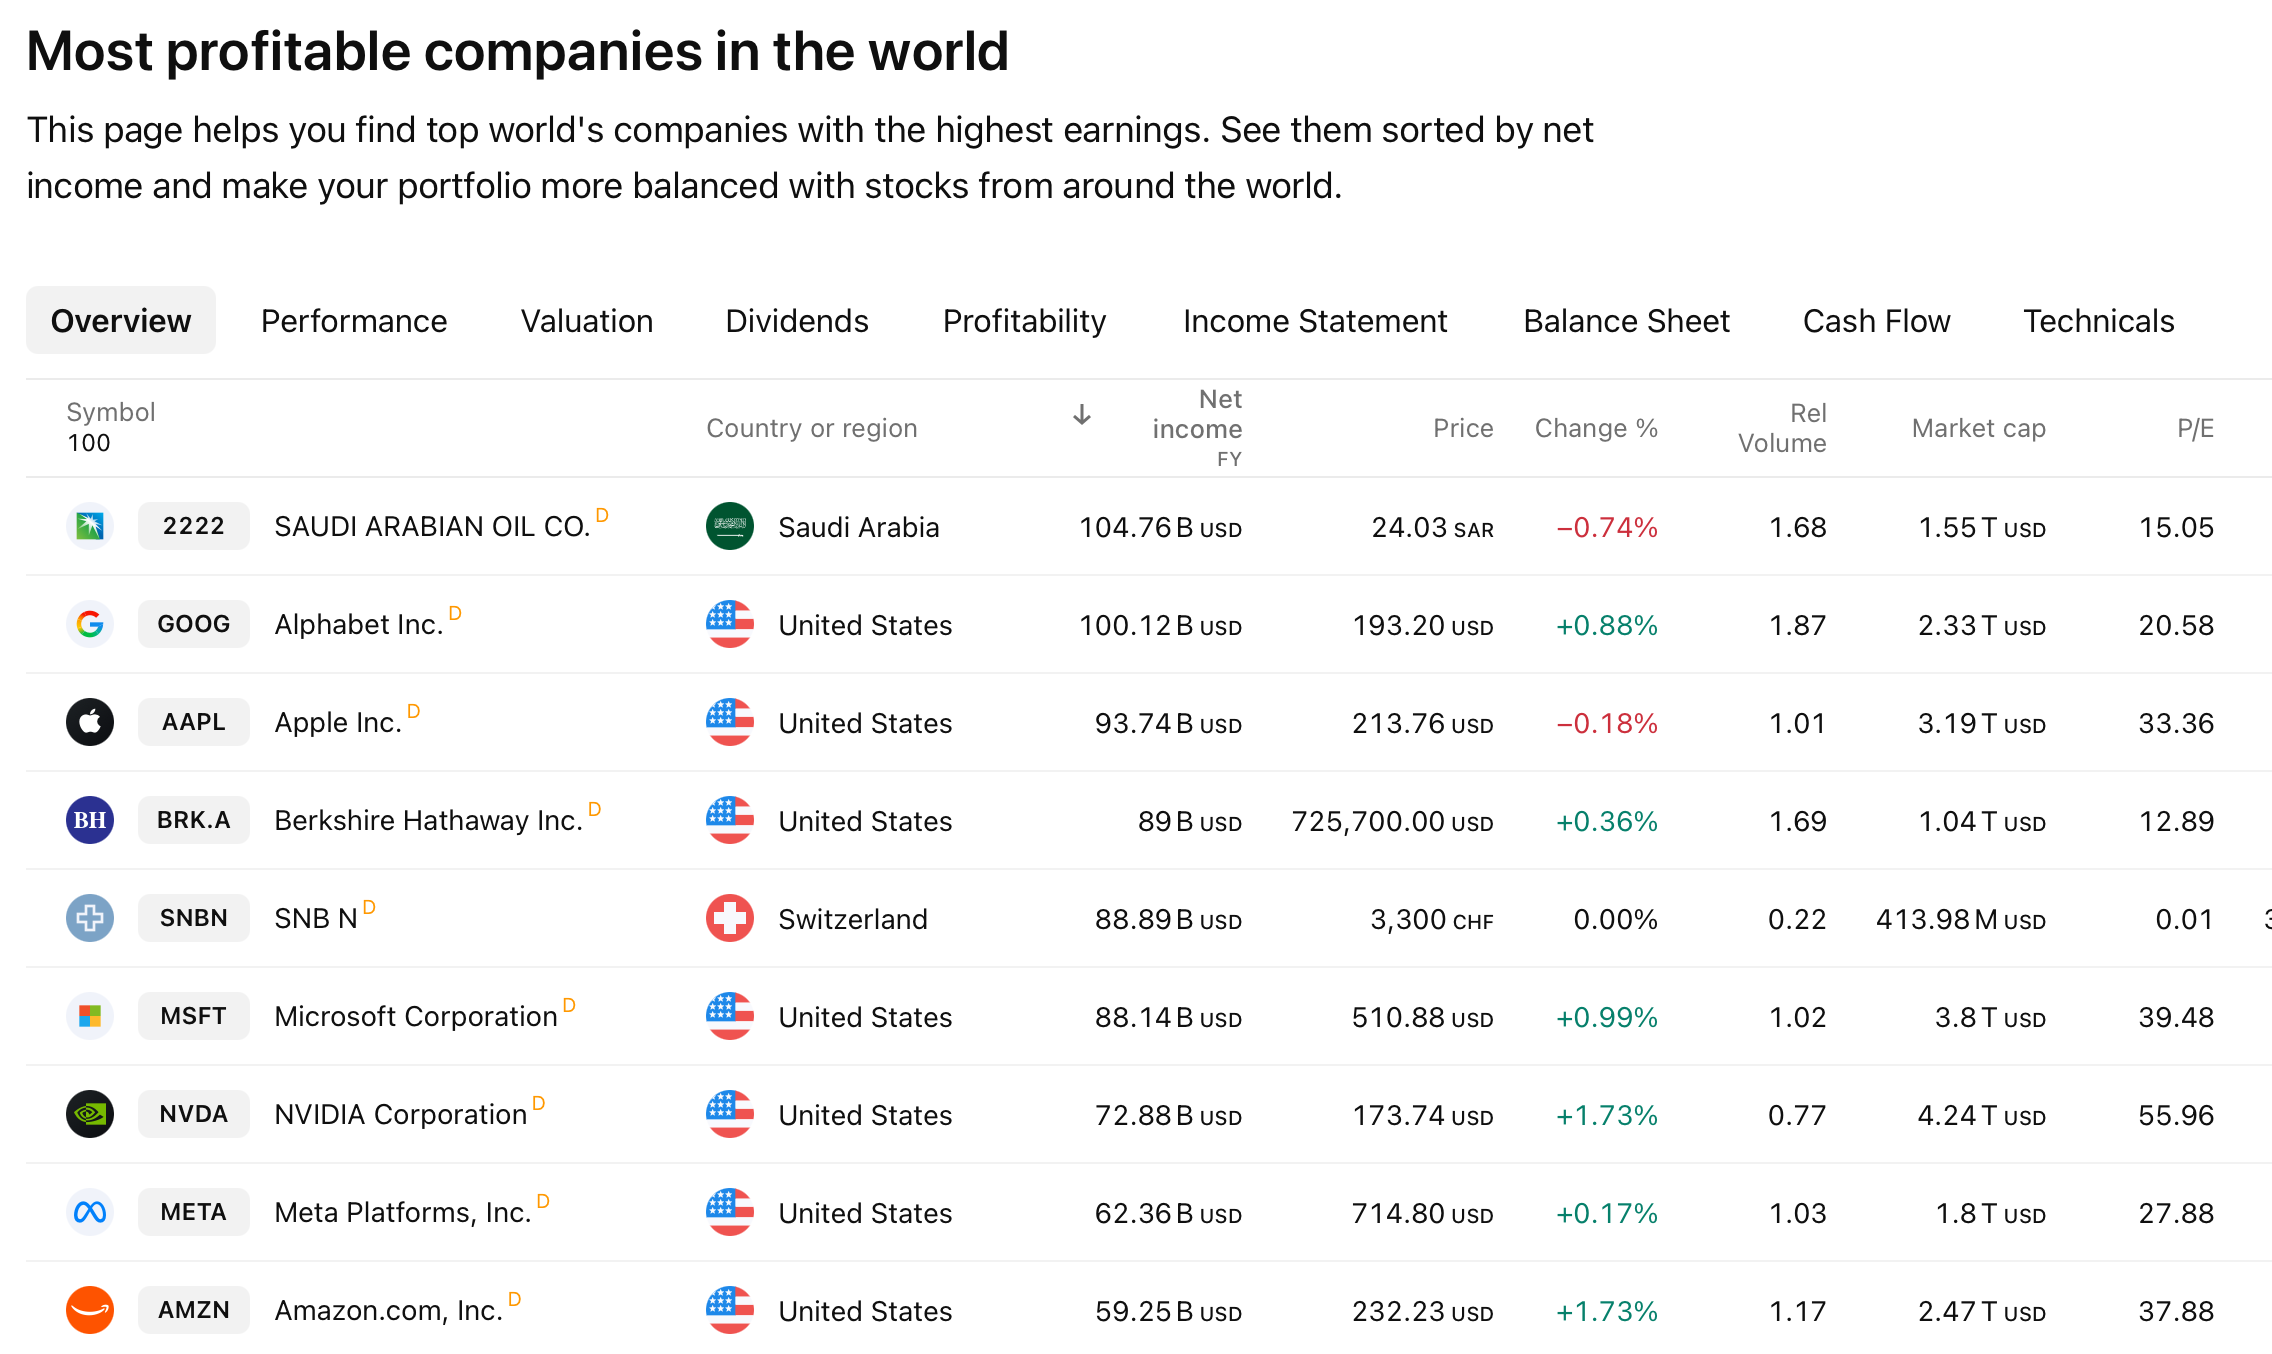Click the D indicator next to Microsoft Corporation
The width and height of the screenshot is (2272, 1354).
569,1005
